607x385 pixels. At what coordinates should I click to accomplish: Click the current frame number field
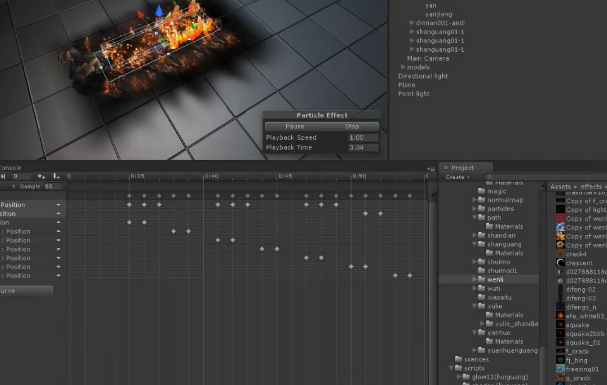coord(22,176)
